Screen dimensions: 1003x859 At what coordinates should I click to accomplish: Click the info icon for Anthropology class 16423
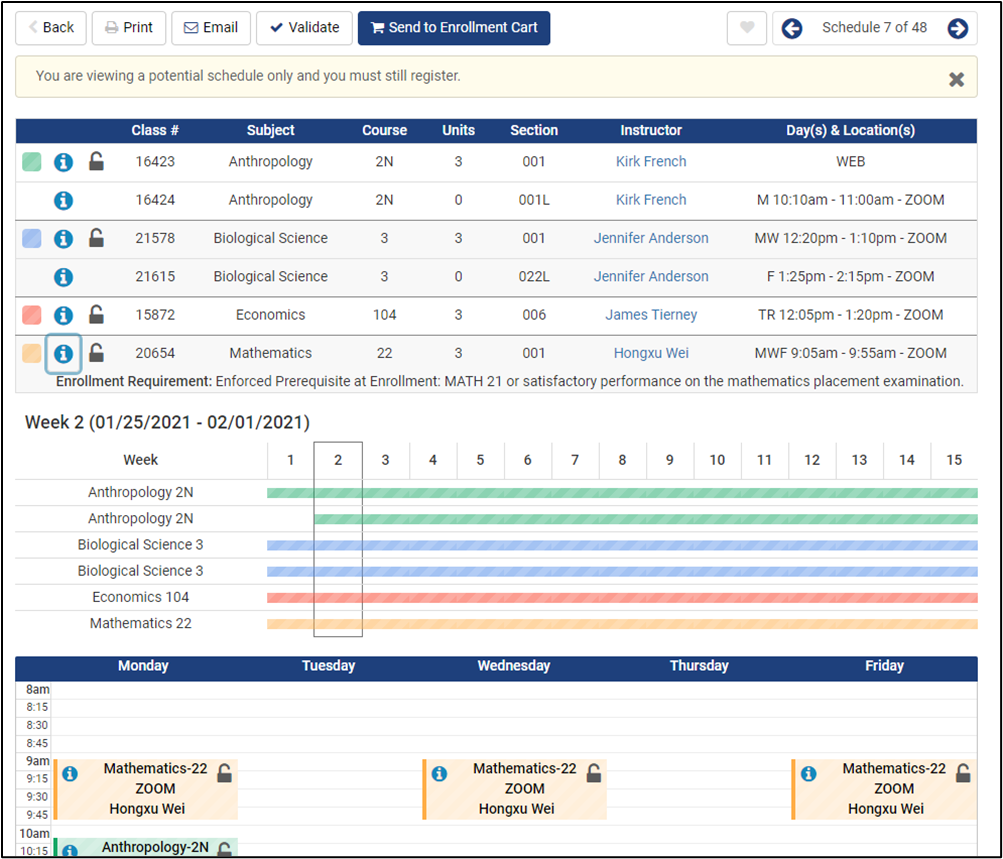pos(63,161)
